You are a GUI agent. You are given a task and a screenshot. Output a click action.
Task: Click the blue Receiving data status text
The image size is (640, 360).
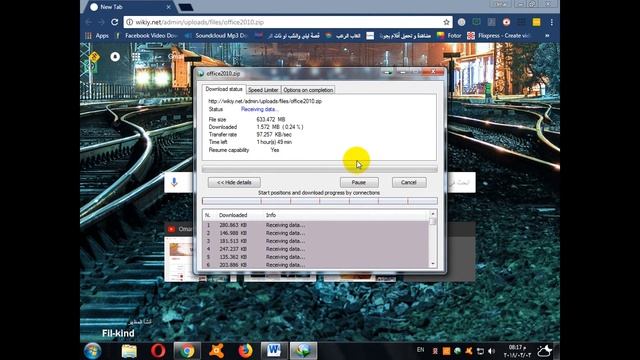pyautogui.click(x=259, y=109)
